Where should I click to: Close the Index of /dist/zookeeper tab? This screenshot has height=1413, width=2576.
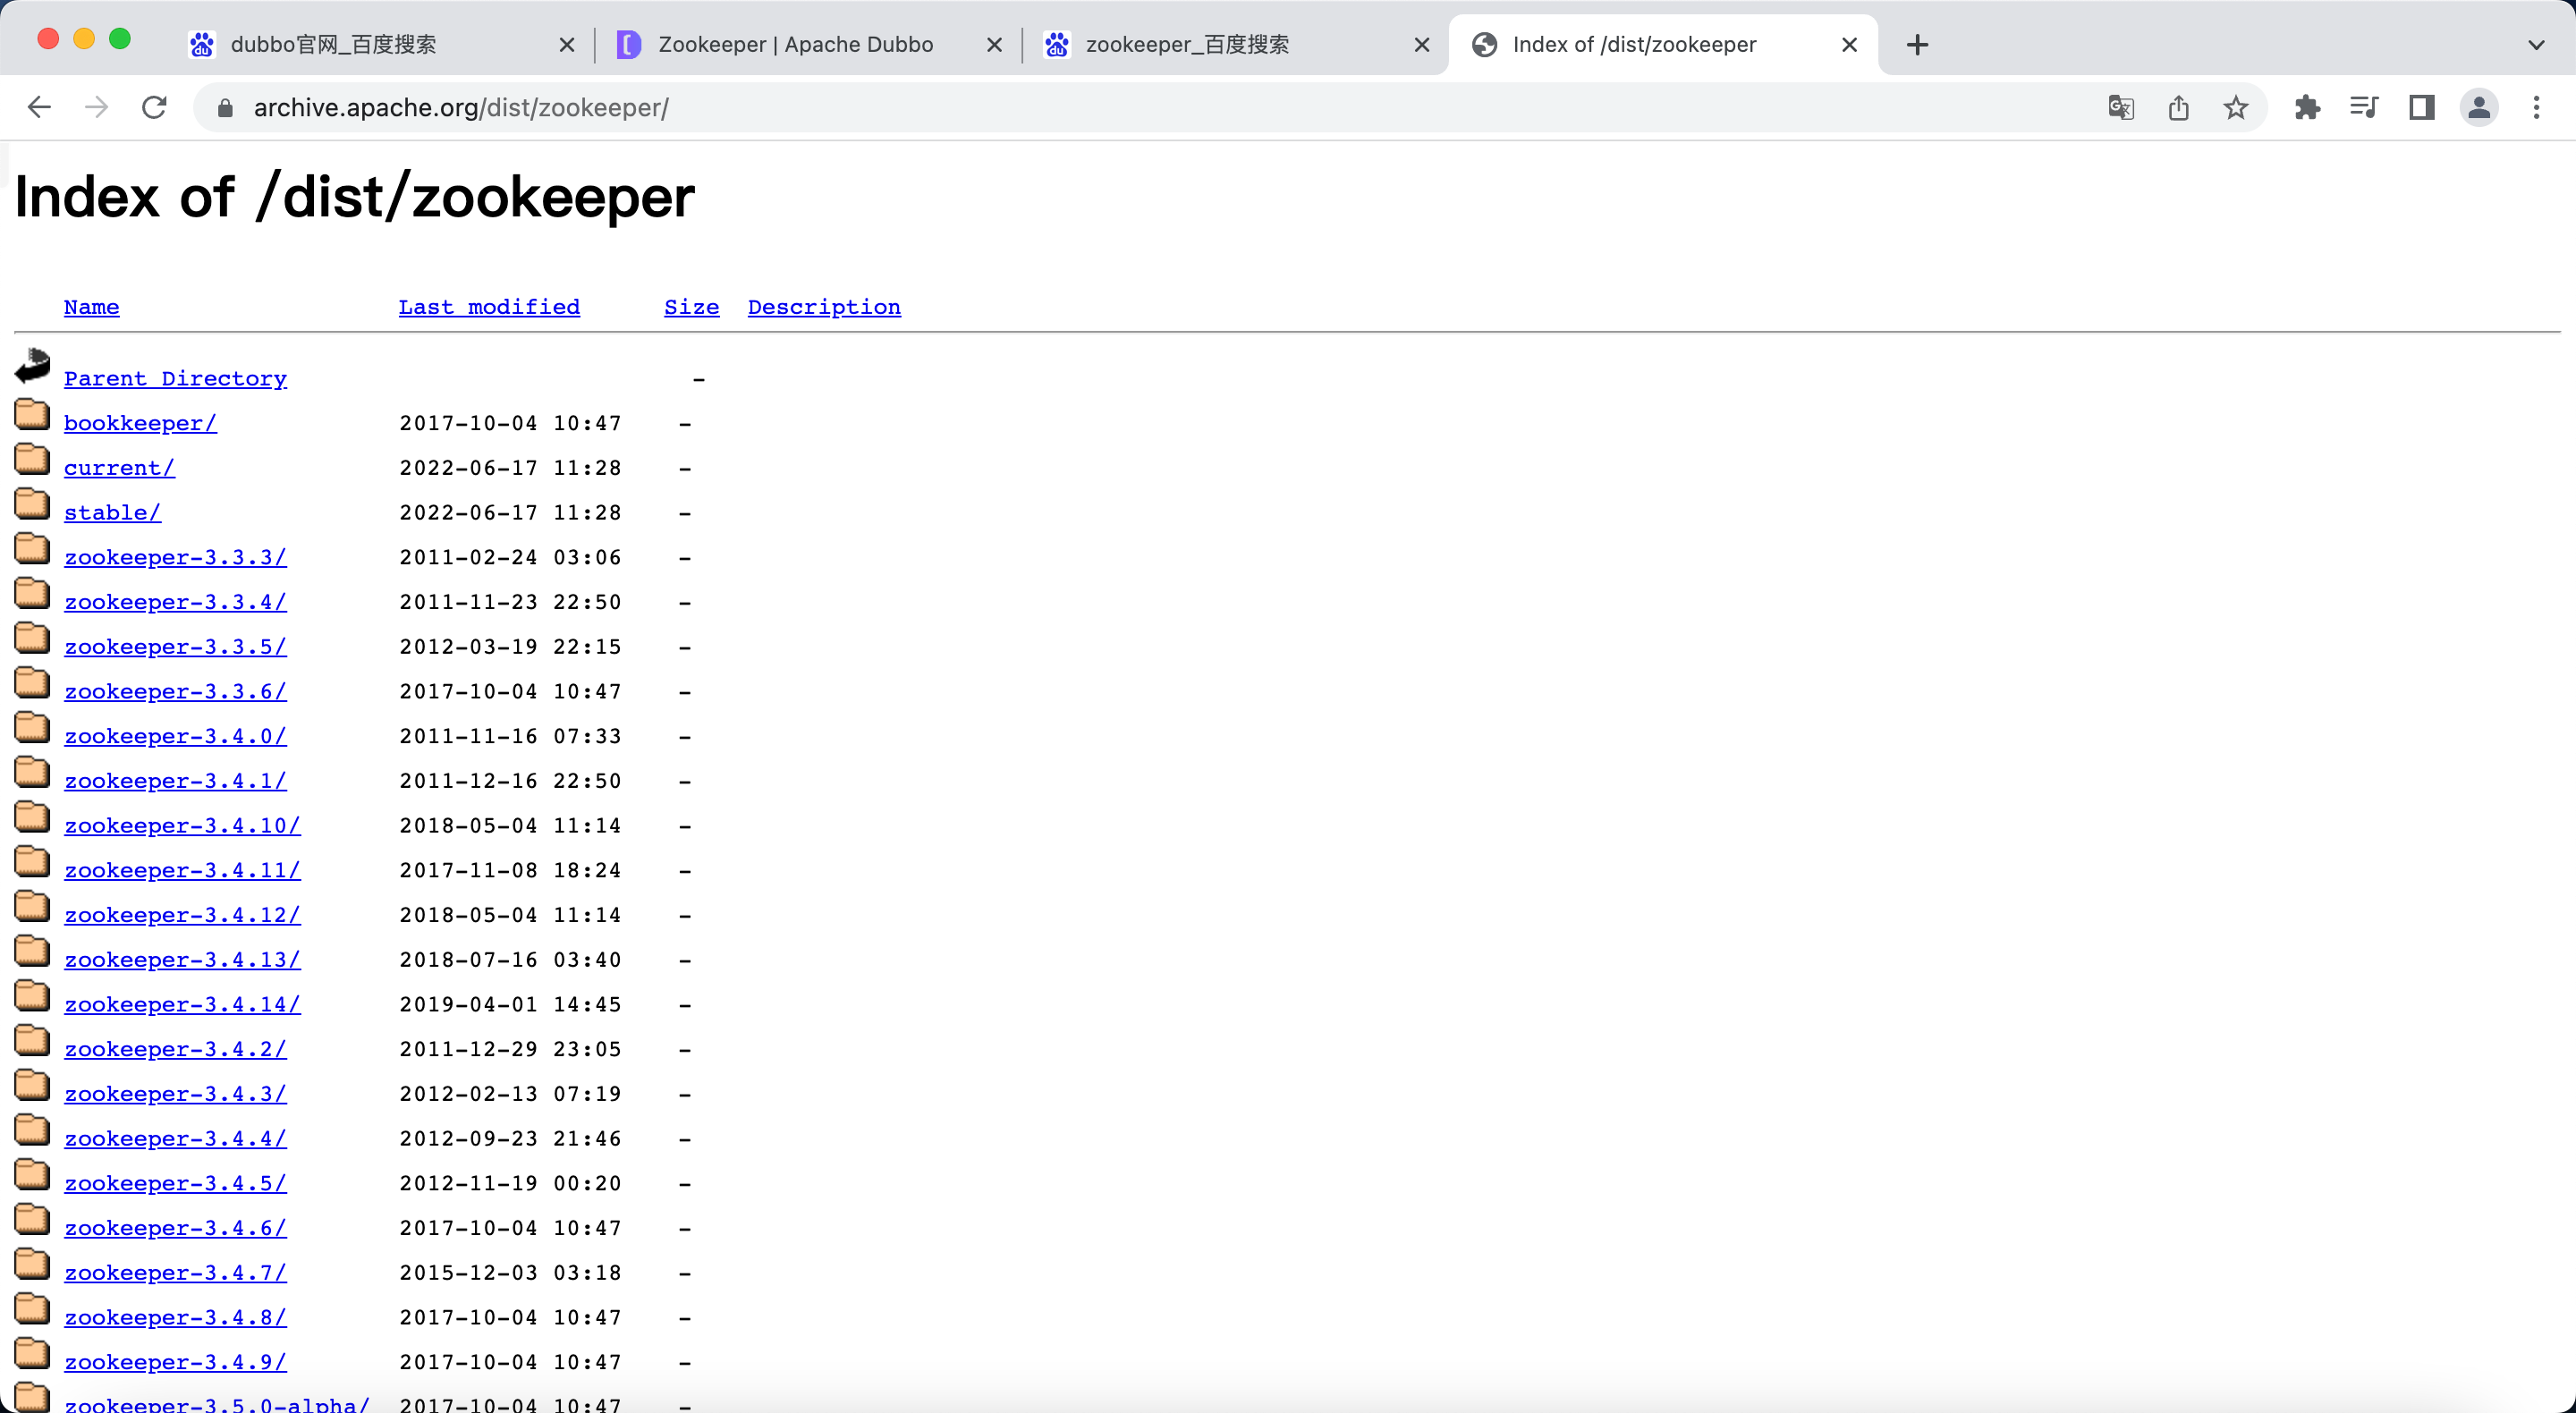1849,45
